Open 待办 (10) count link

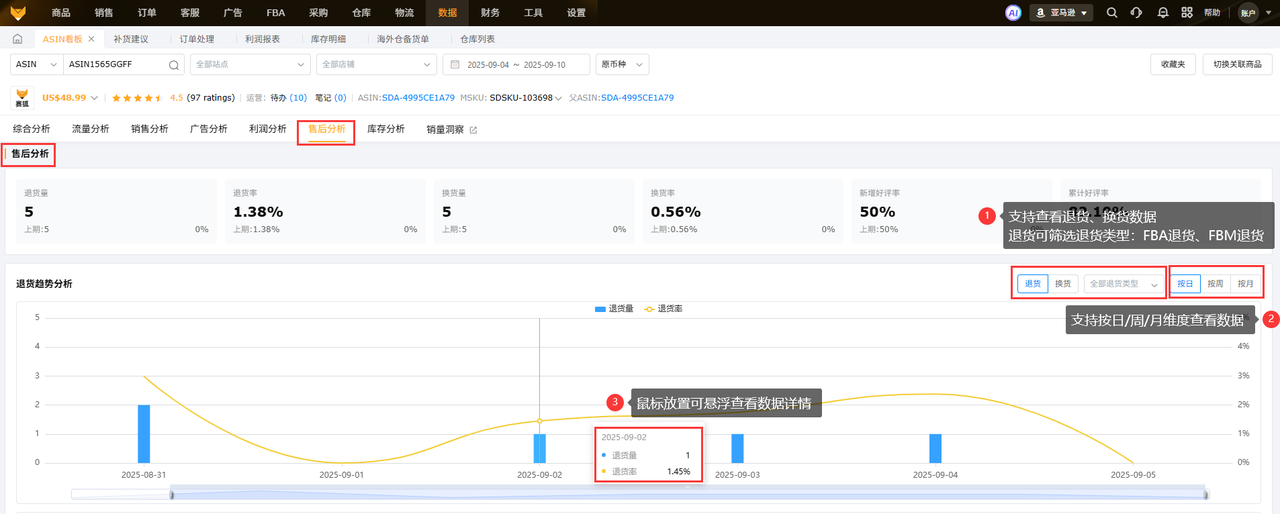pyautogui.click(x=289, y=99)
